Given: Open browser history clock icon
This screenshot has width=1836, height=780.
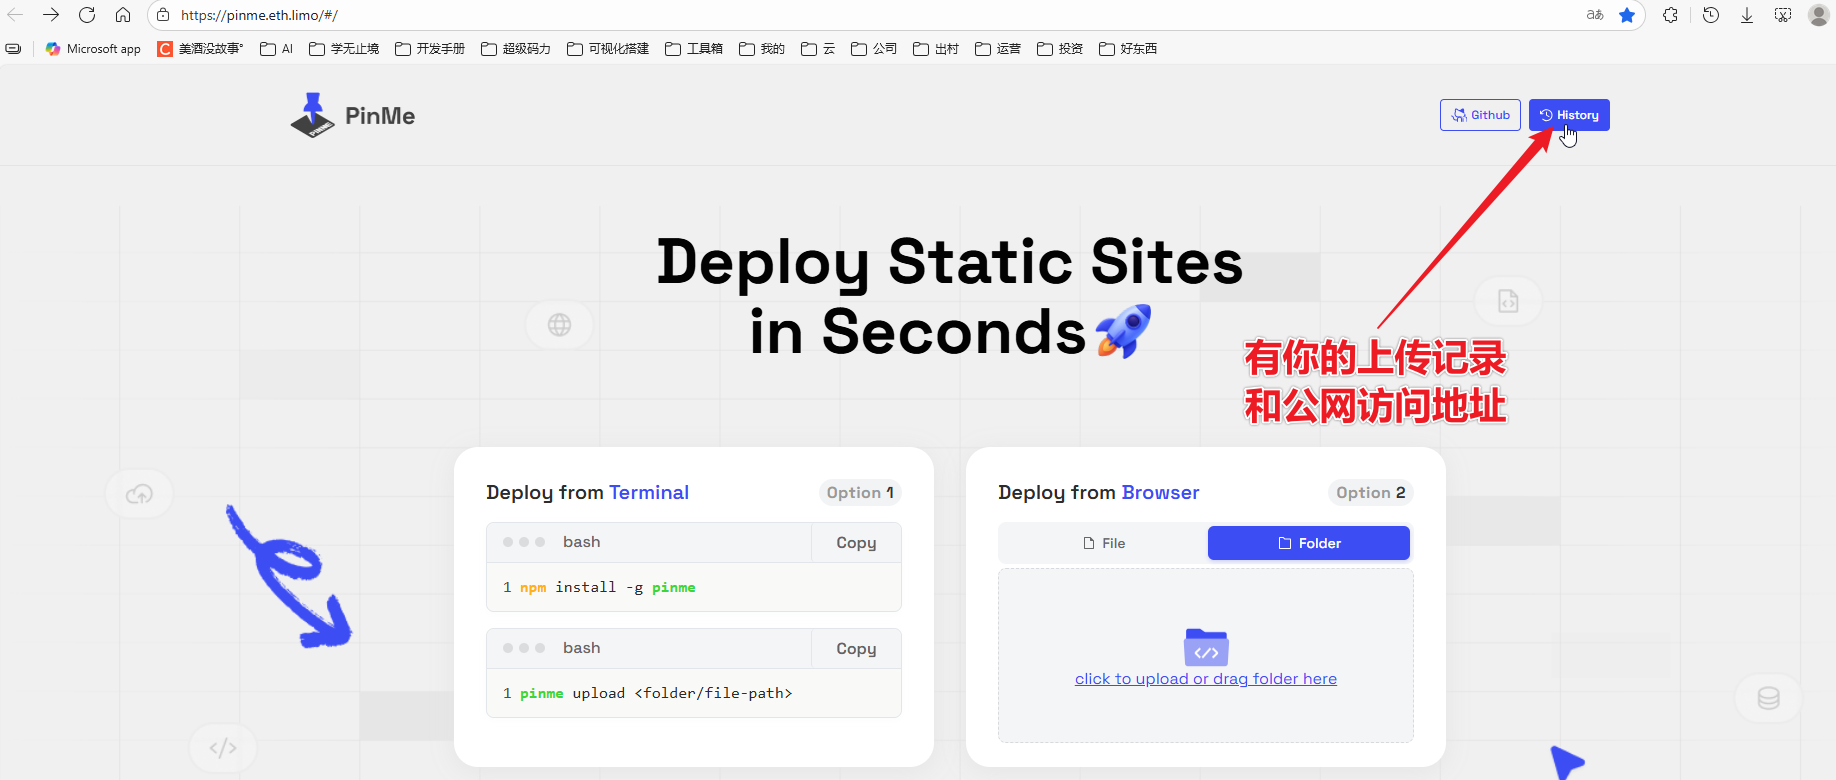Looking at the screenshot, I should (1711, 15).
